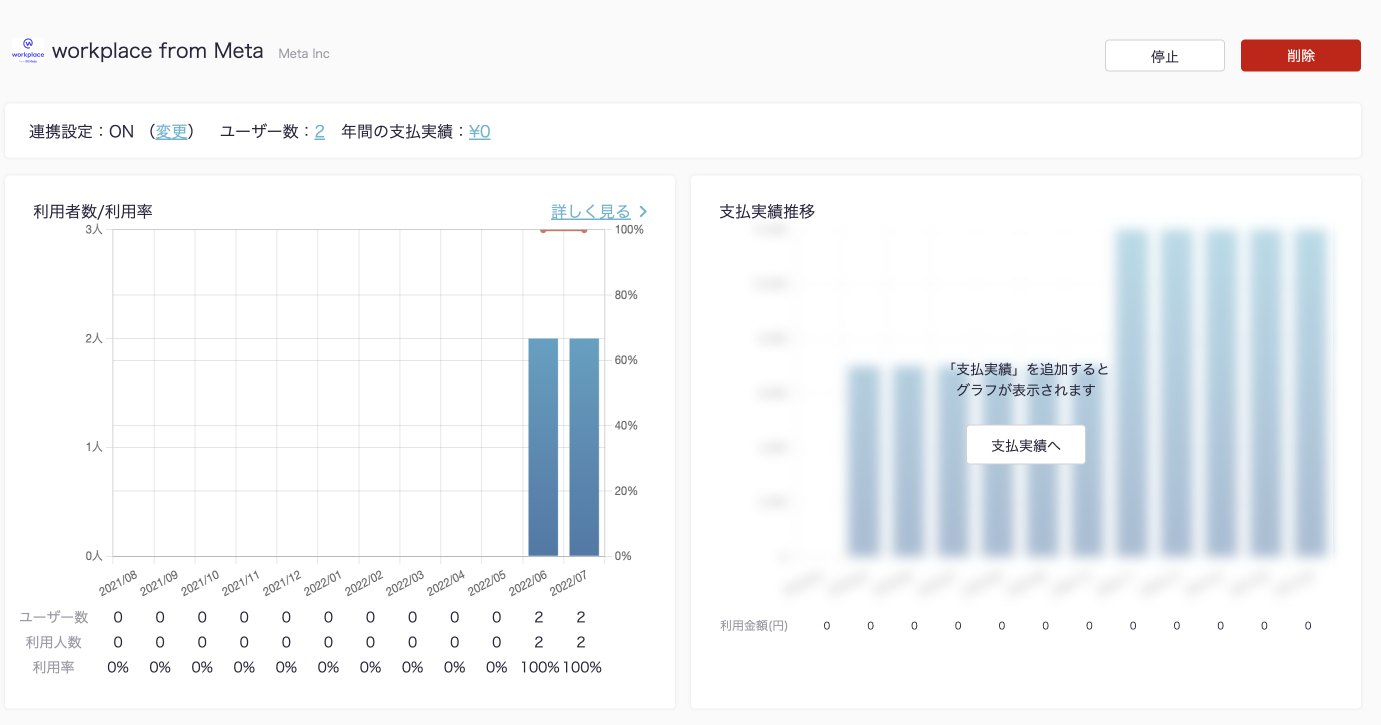1381x725 pixels.
Task: Click the 100% value in the 利用率 row for 2022/07
Action: pos(582,667)
